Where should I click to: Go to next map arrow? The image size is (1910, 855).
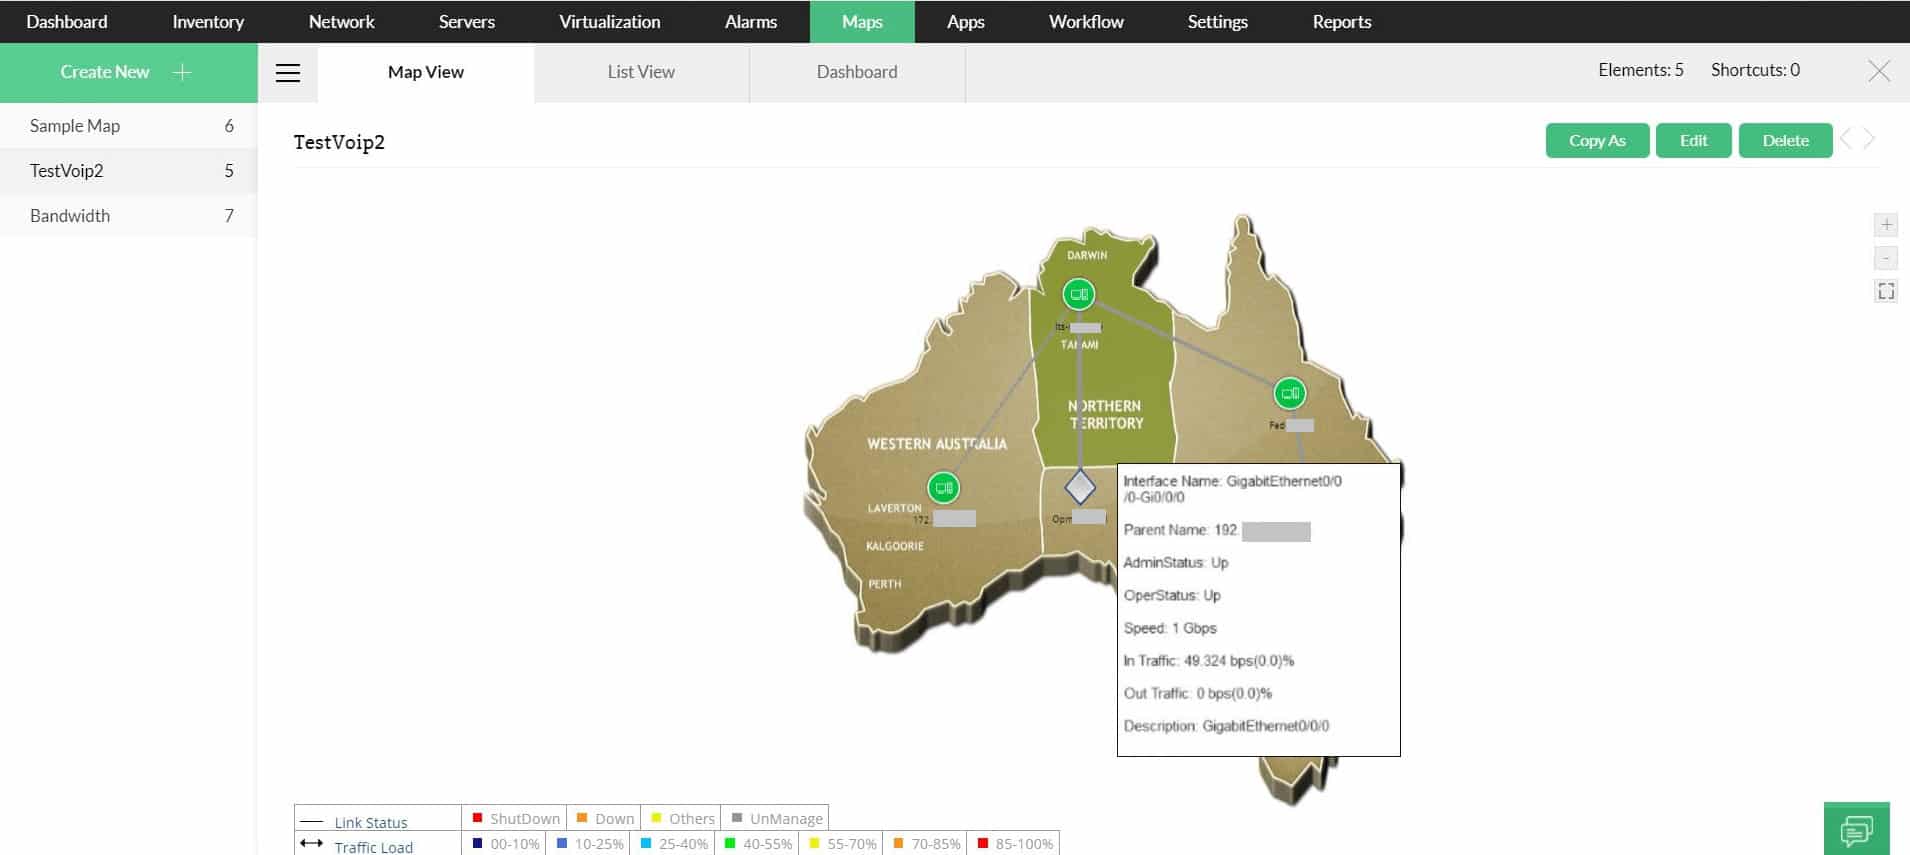click(1869, 140)
